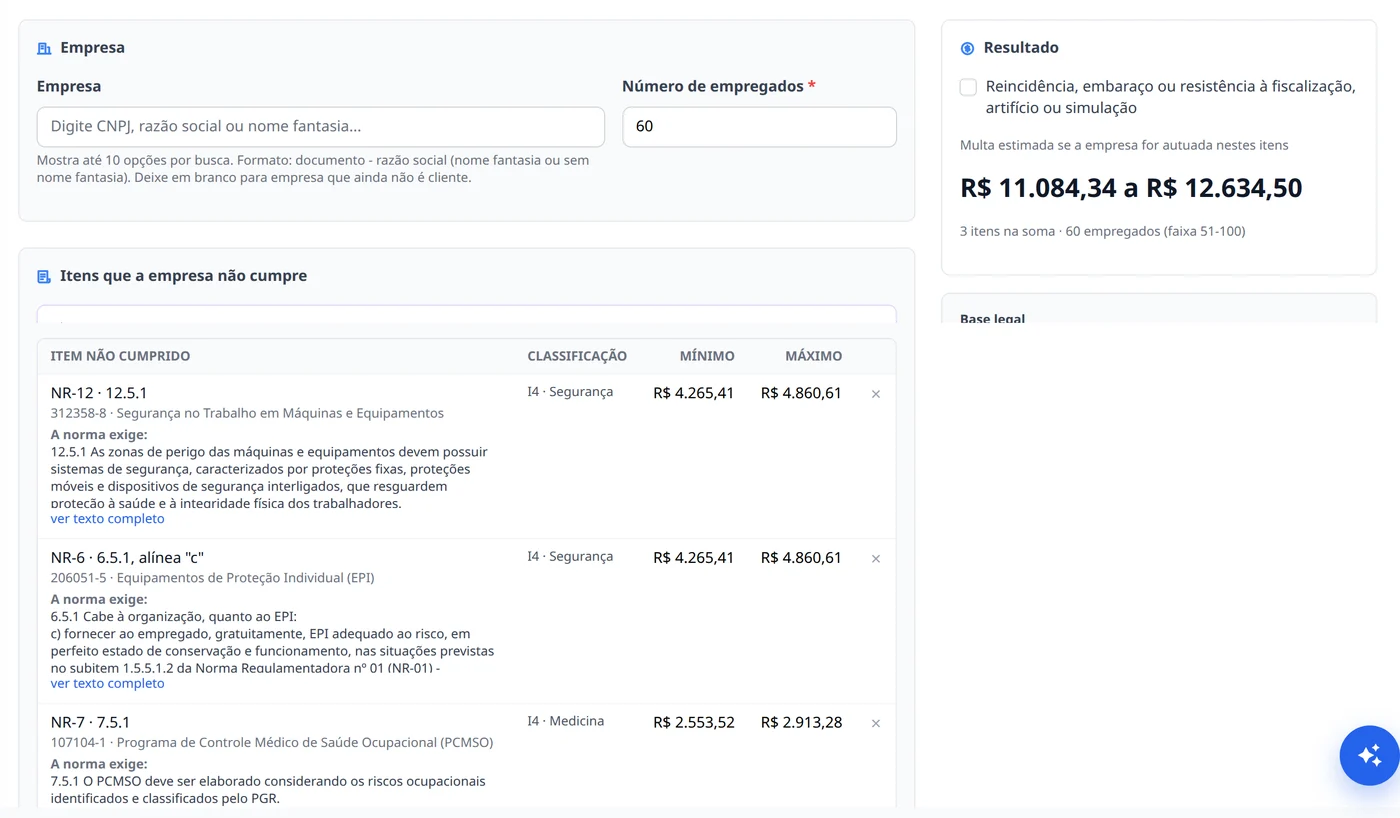The image size is (1400, 818).
Task: Click code line '312358-8 · Segurança no Trabalho'
Action: pyautogui.click(x=247, y=413)
